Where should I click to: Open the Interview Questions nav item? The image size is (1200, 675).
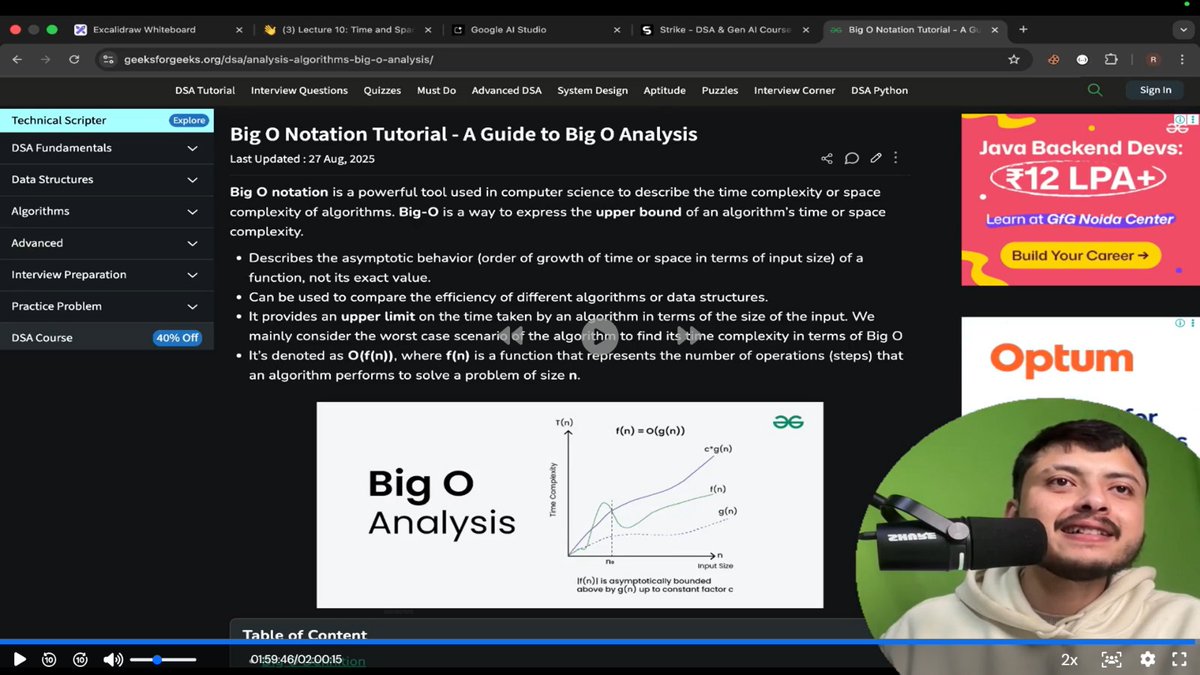tap(299, 90)
